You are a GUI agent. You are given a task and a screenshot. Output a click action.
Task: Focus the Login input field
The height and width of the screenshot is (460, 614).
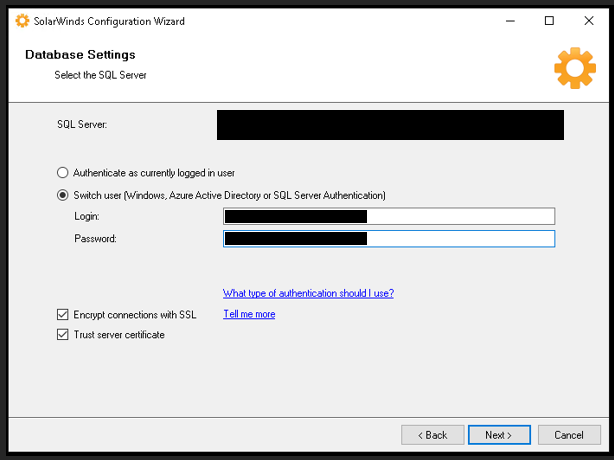[389, 216]
